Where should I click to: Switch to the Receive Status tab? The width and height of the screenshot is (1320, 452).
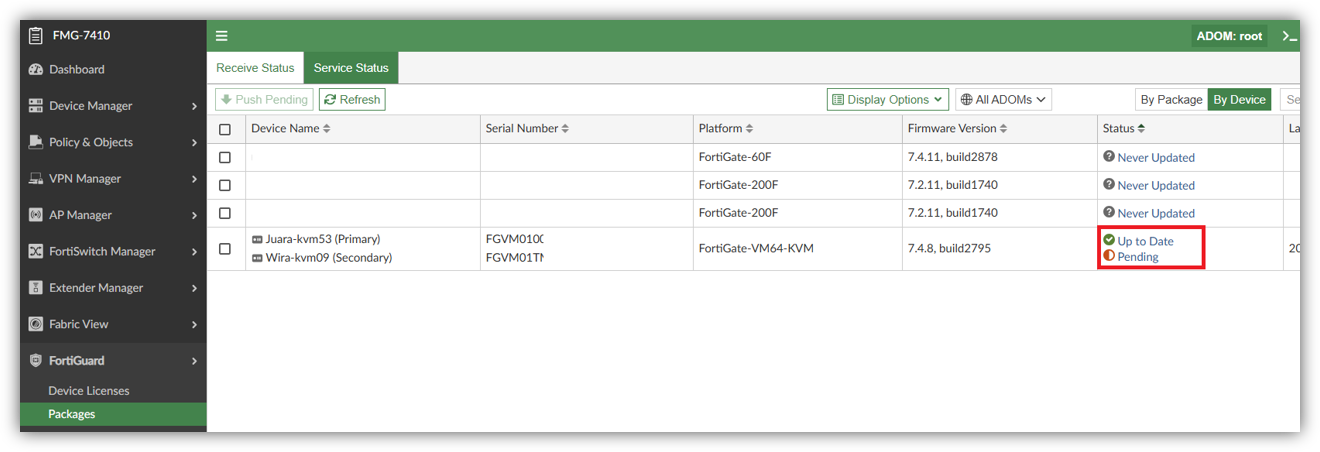(255, 68)
